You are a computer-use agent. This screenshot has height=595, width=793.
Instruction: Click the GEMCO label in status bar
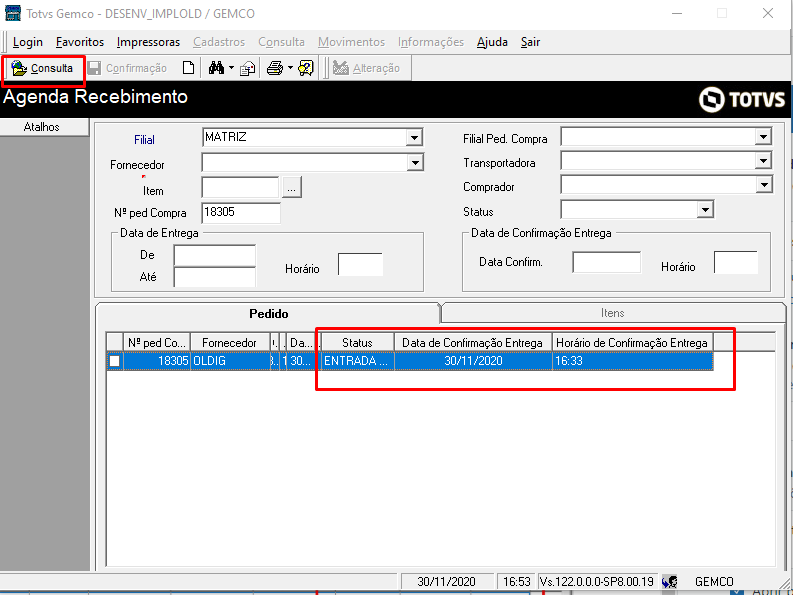714,582
